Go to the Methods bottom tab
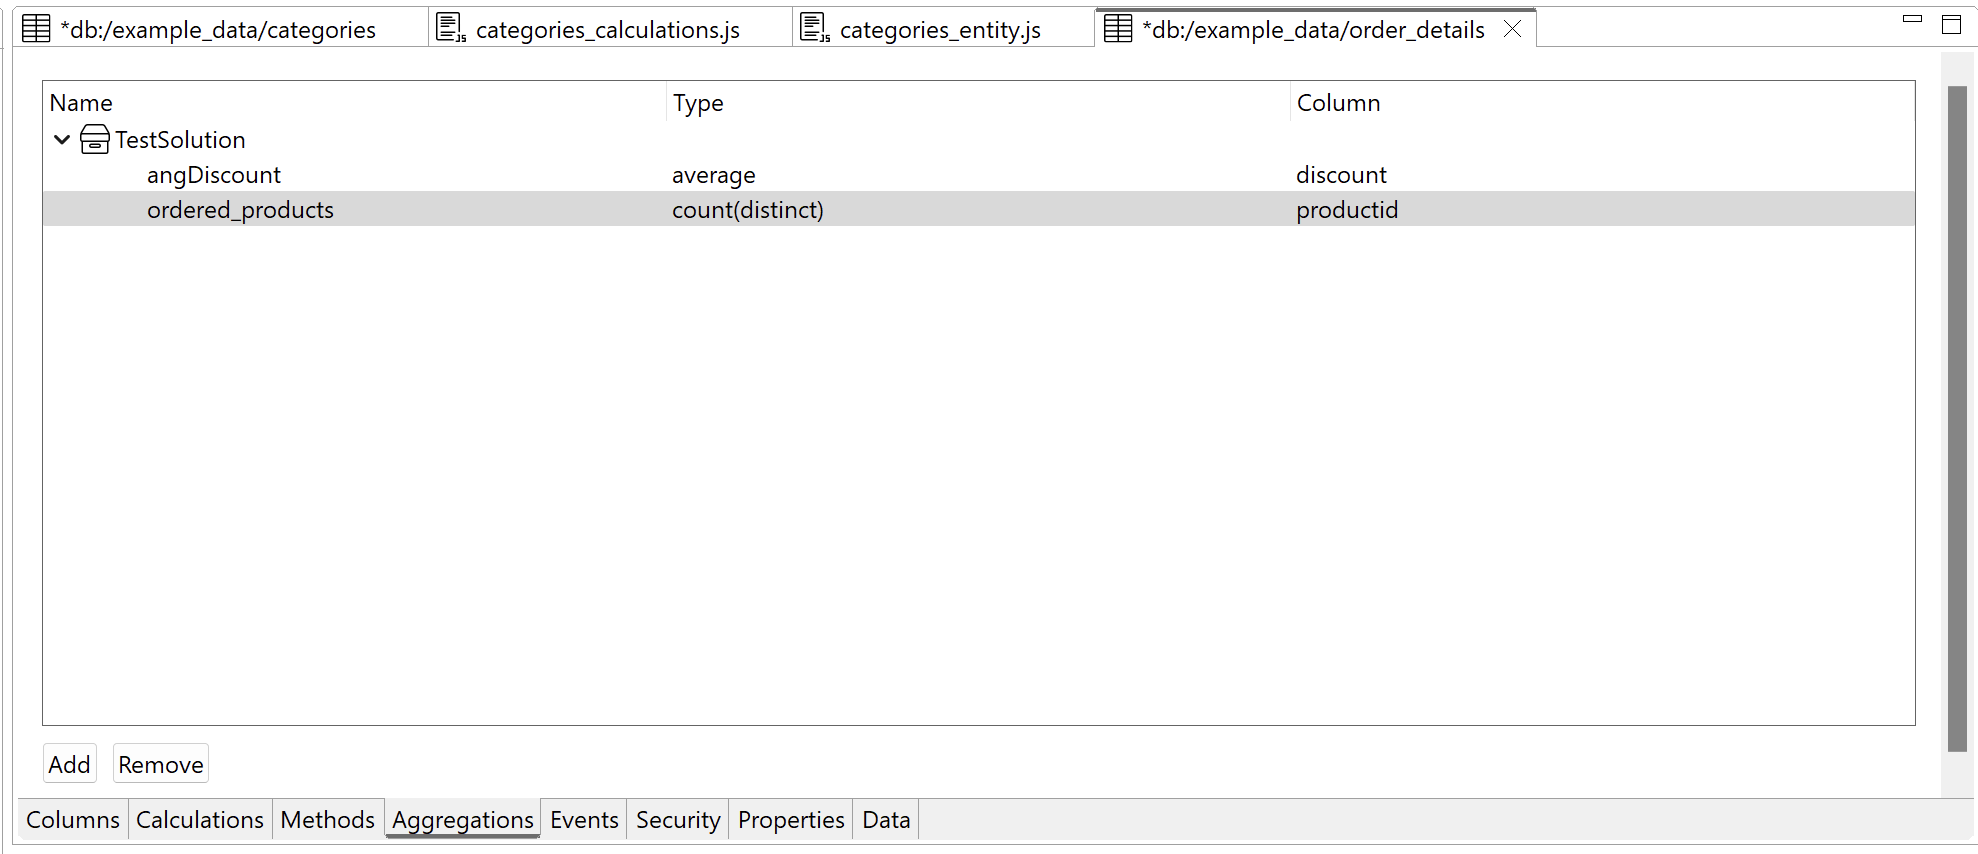1978x854 pixels. pos(328,820)
